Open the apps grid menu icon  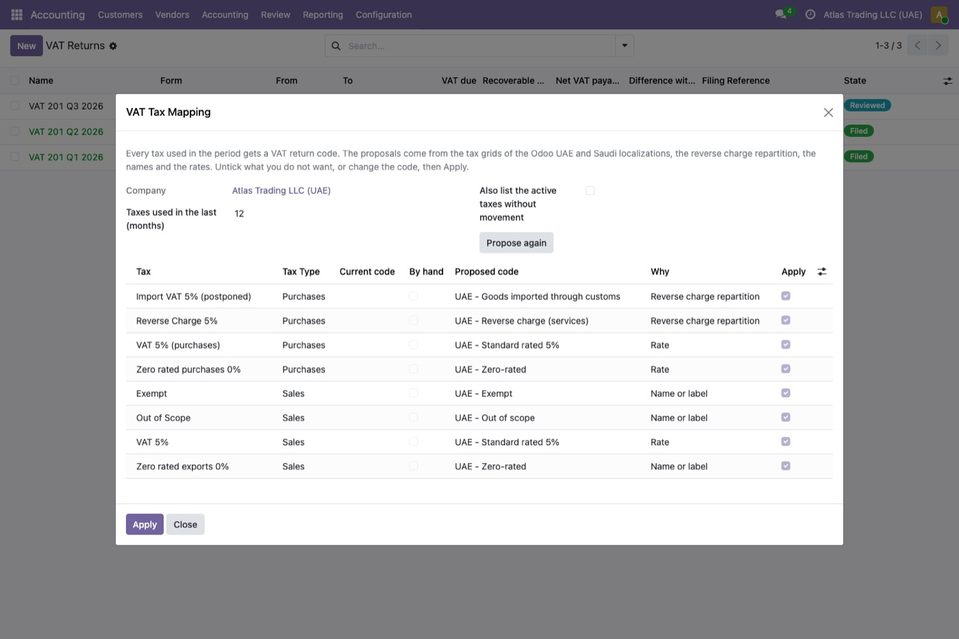(x=17, y=14)
